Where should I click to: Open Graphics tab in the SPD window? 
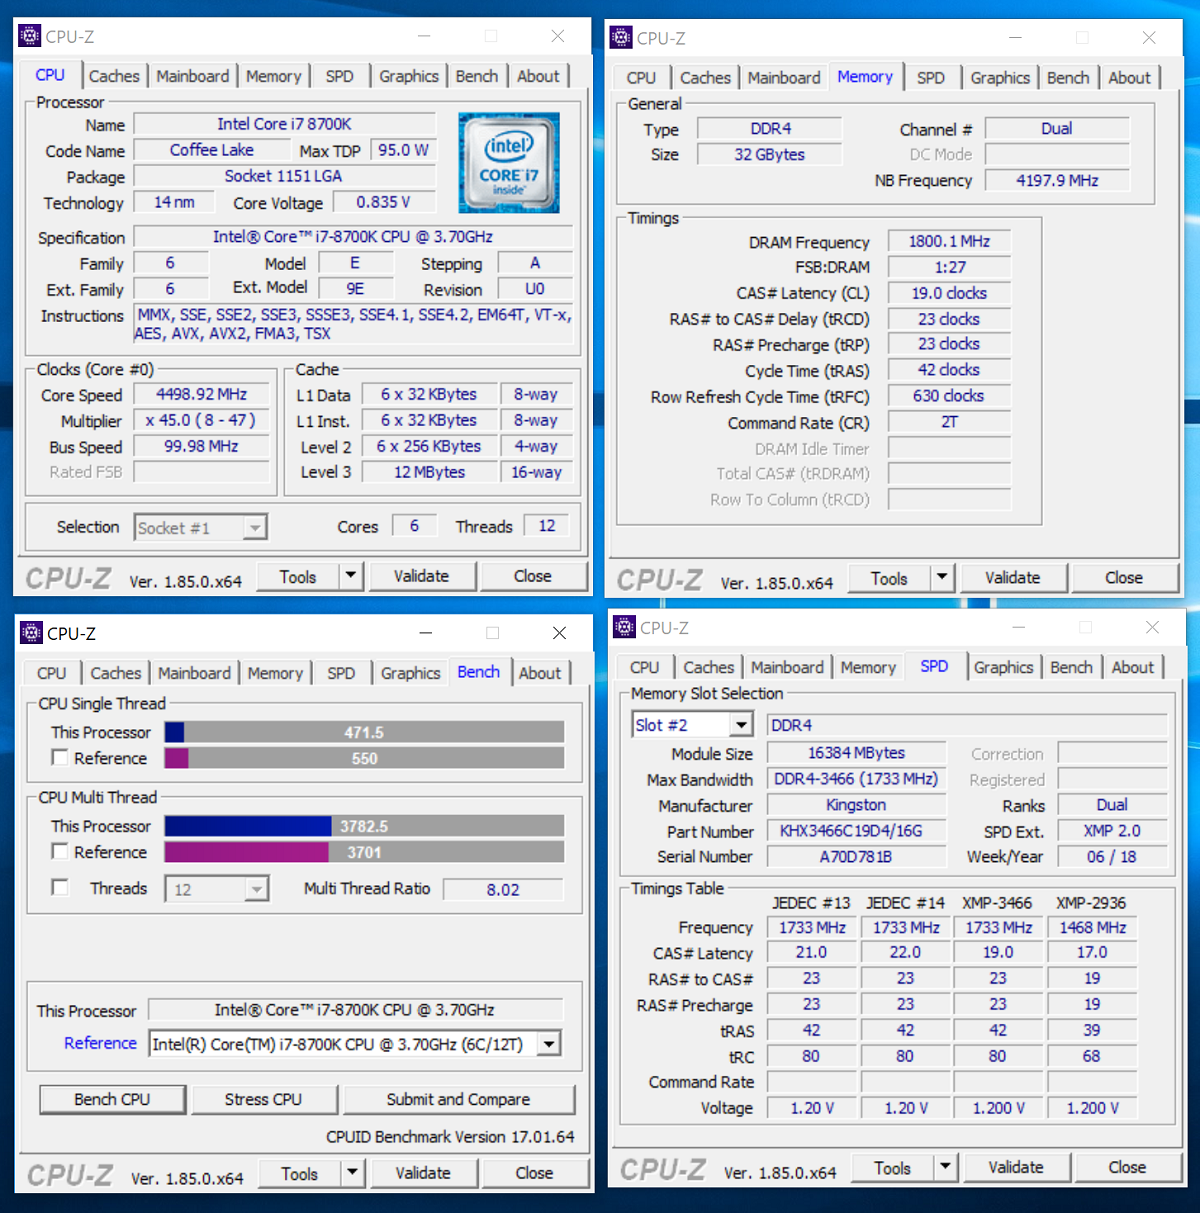click(x=1003, y=667)
